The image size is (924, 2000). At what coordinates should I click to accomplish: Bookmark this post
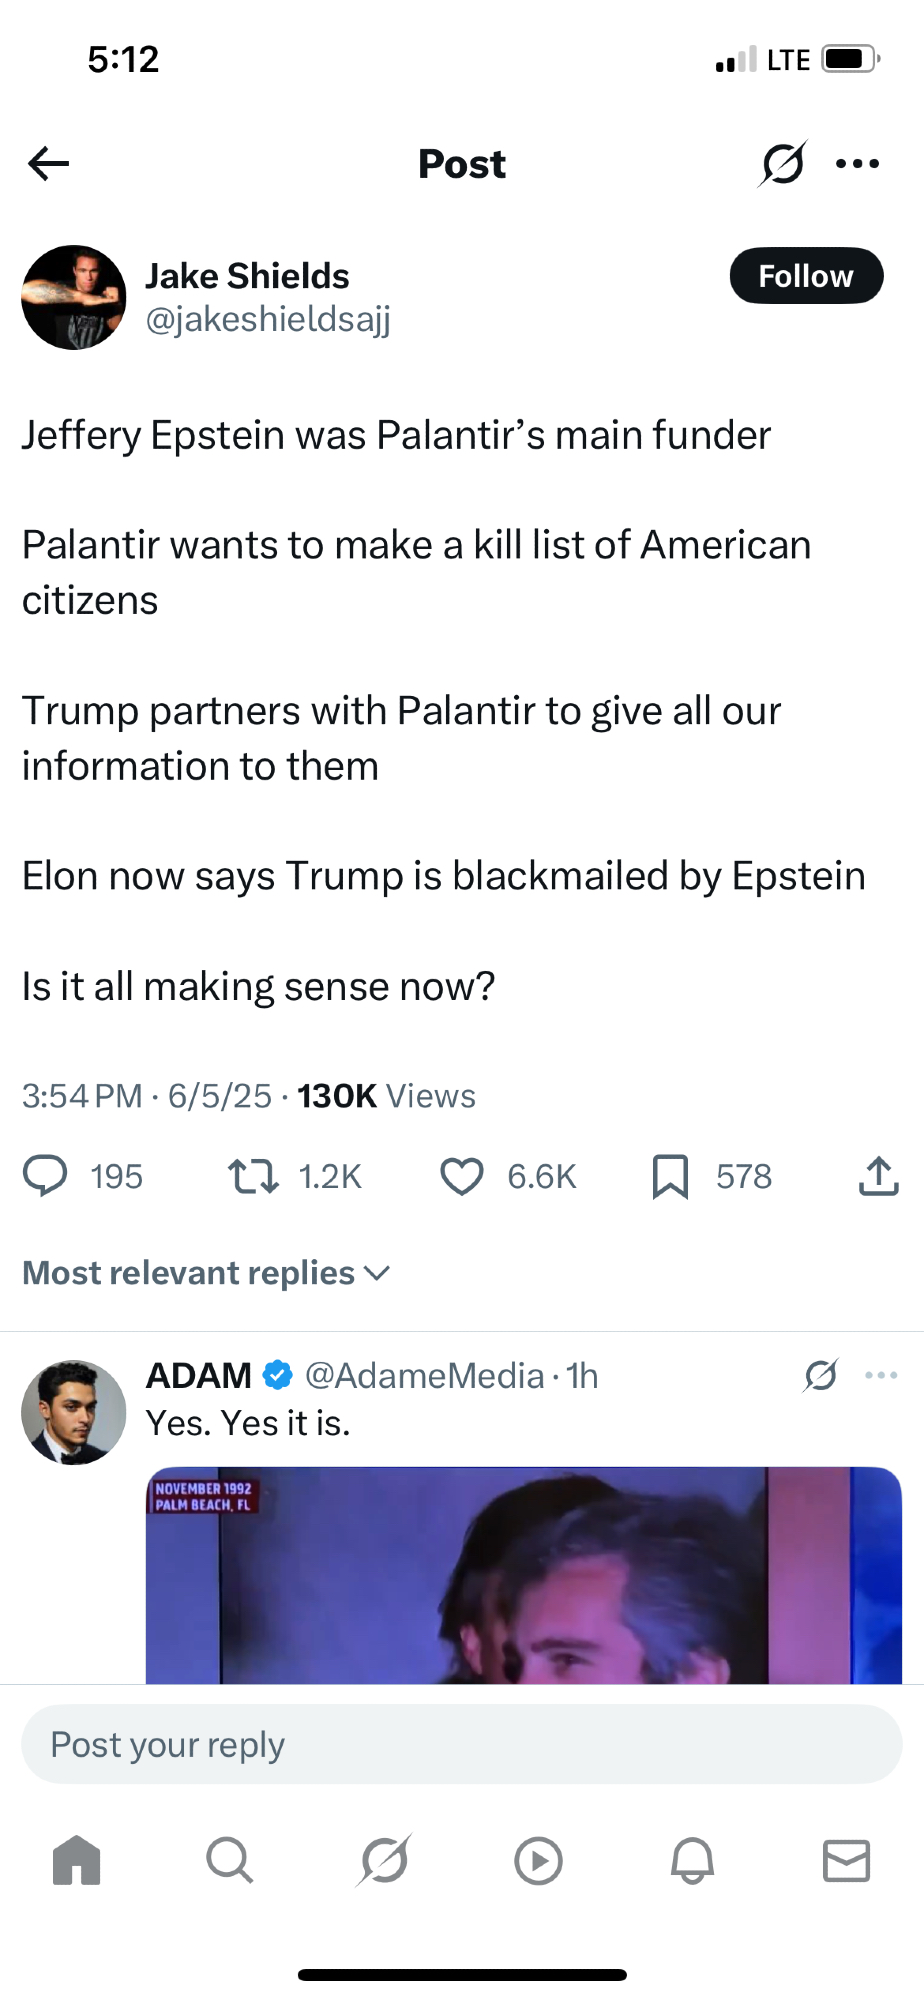pos(670,1176)
